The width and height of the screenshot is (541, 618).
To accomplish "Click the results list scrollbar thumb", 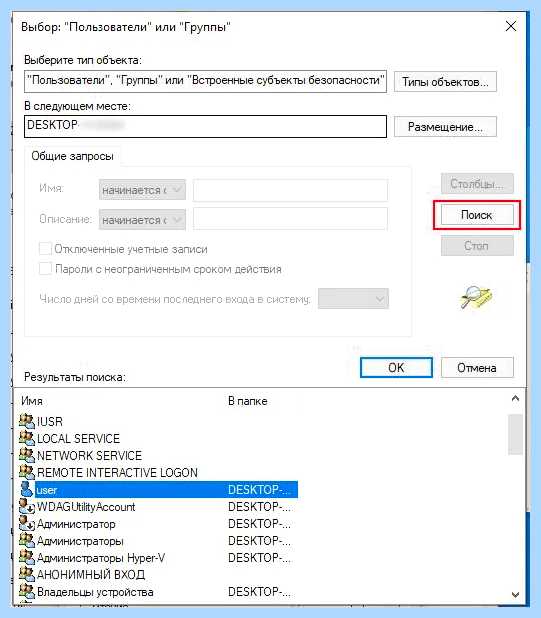I will click(515, 434).
